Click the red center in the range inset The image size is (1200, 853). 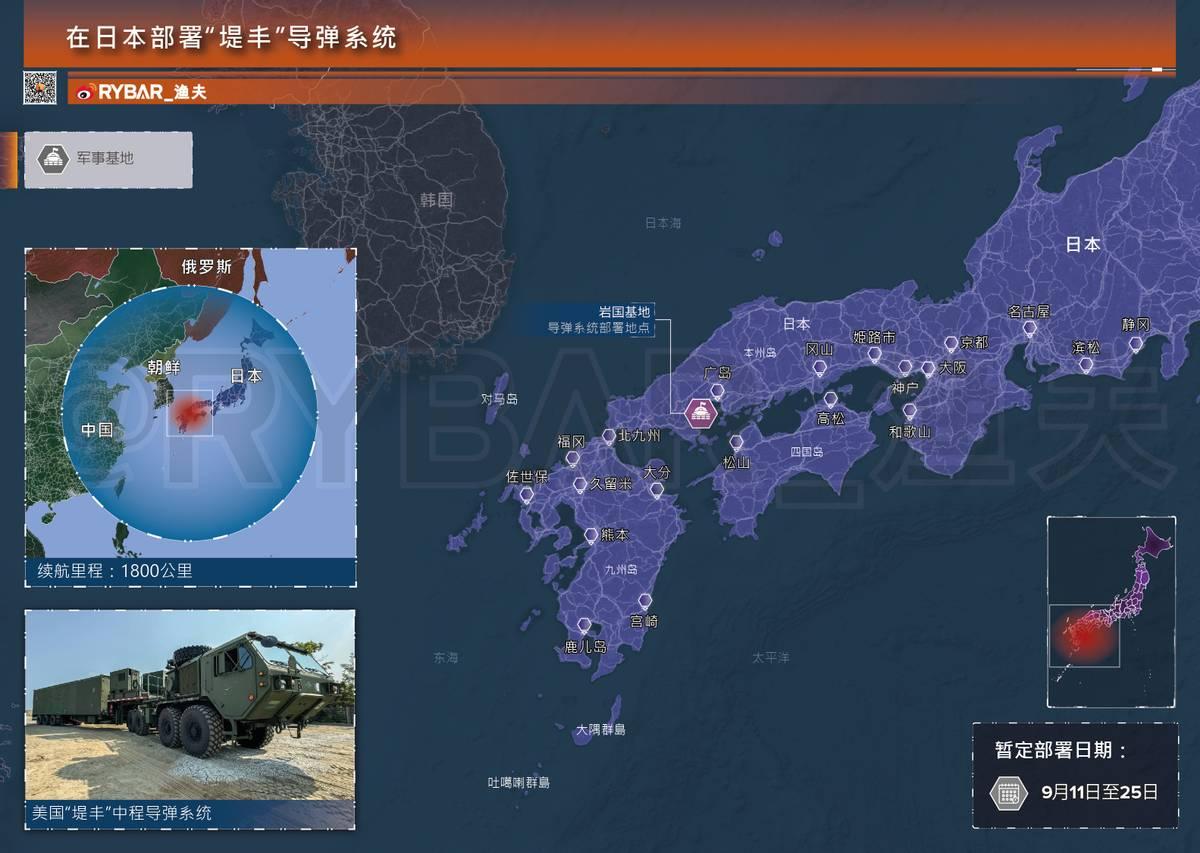click(188, 414)
